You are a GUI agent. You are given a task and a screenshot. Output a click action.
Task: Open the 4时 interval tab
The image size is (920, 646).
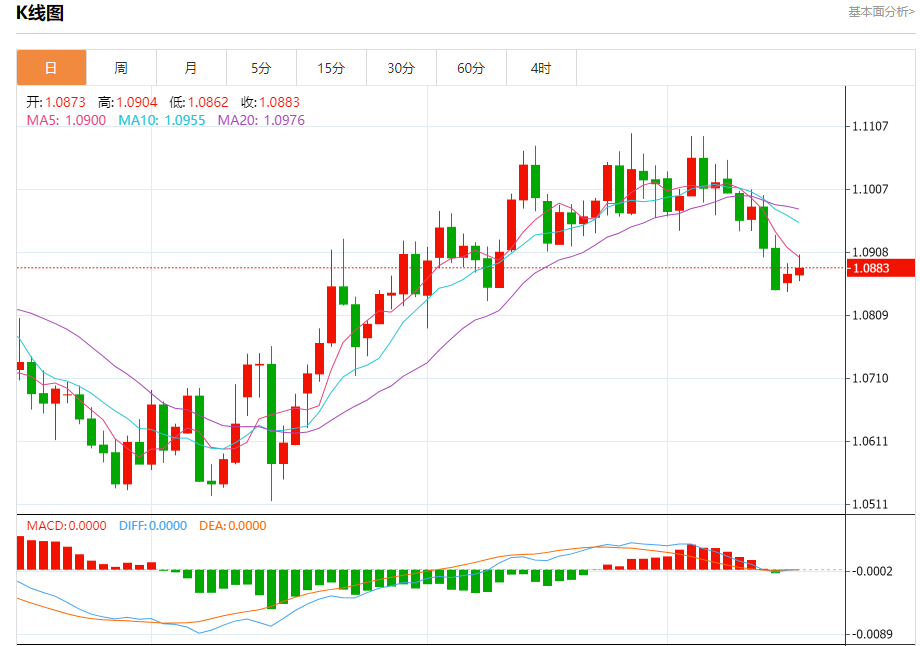541,68
